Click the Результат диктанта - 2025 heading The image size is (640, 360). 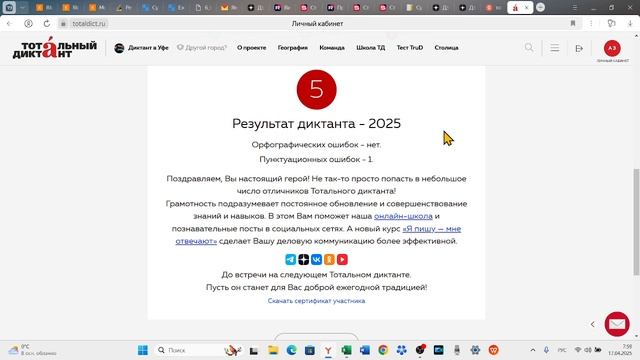pyautogui.click(x=316, y=123)
